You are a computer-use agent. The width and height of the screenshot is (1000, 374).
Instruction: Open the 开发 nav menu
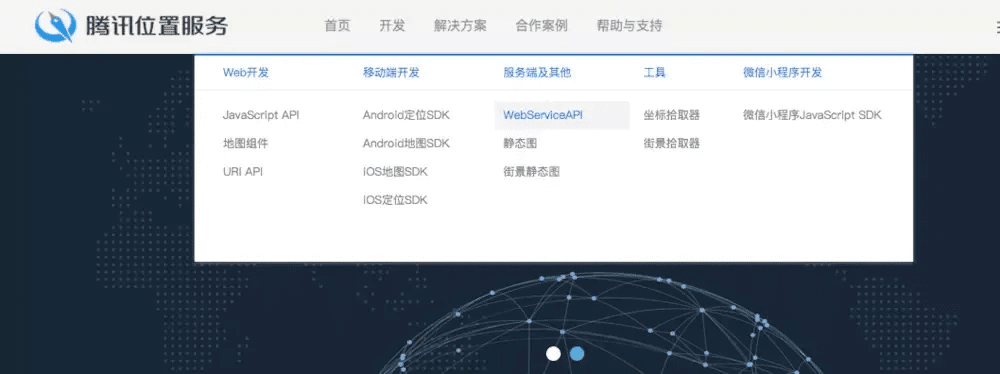tap(392, 26)
